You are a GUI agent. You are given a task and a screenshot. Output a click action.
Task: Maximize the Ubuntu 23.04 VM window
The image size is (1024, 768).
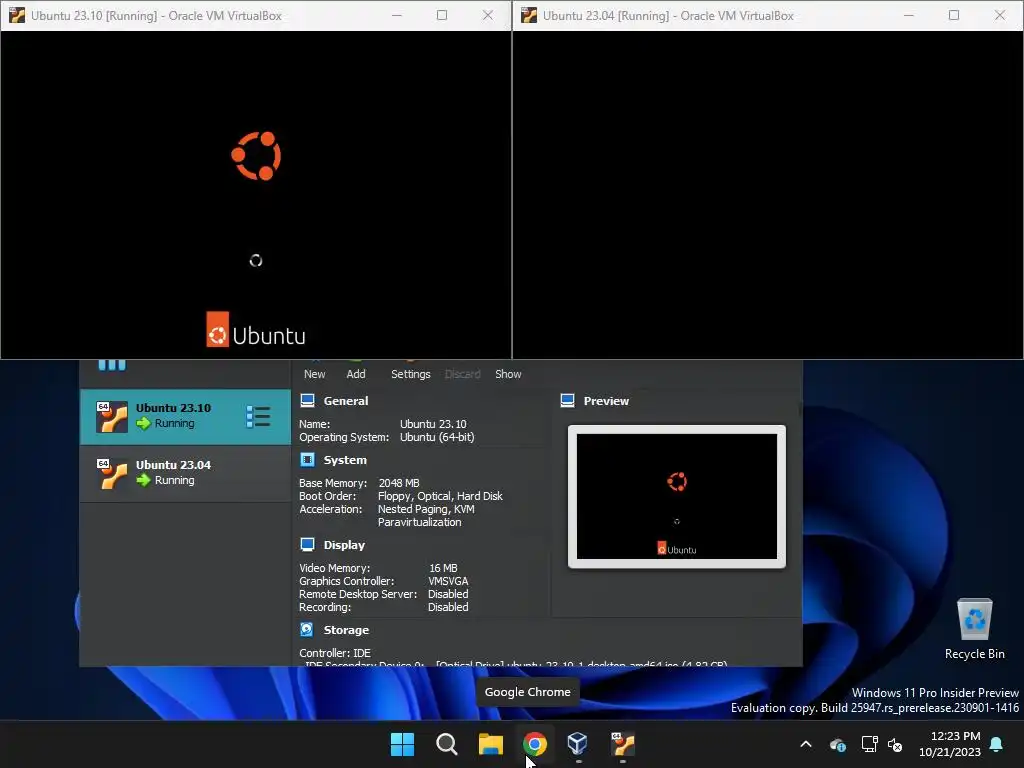[954, 15]
